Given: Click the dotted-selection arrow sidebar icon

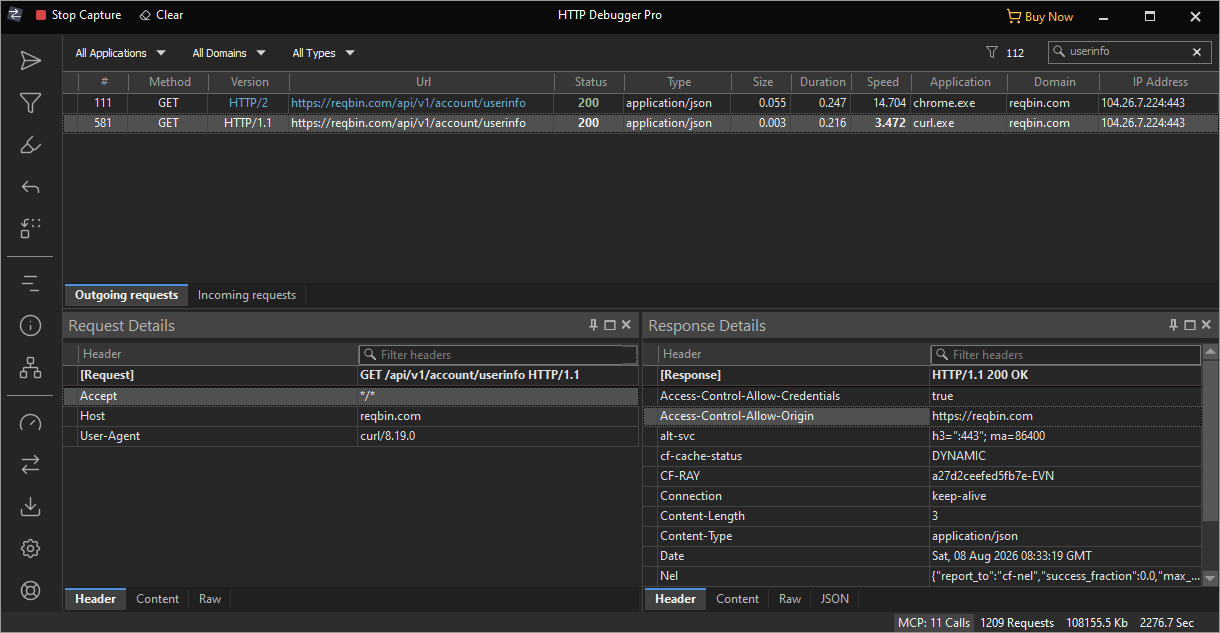Looking at the screenshot, I should 31,228.
